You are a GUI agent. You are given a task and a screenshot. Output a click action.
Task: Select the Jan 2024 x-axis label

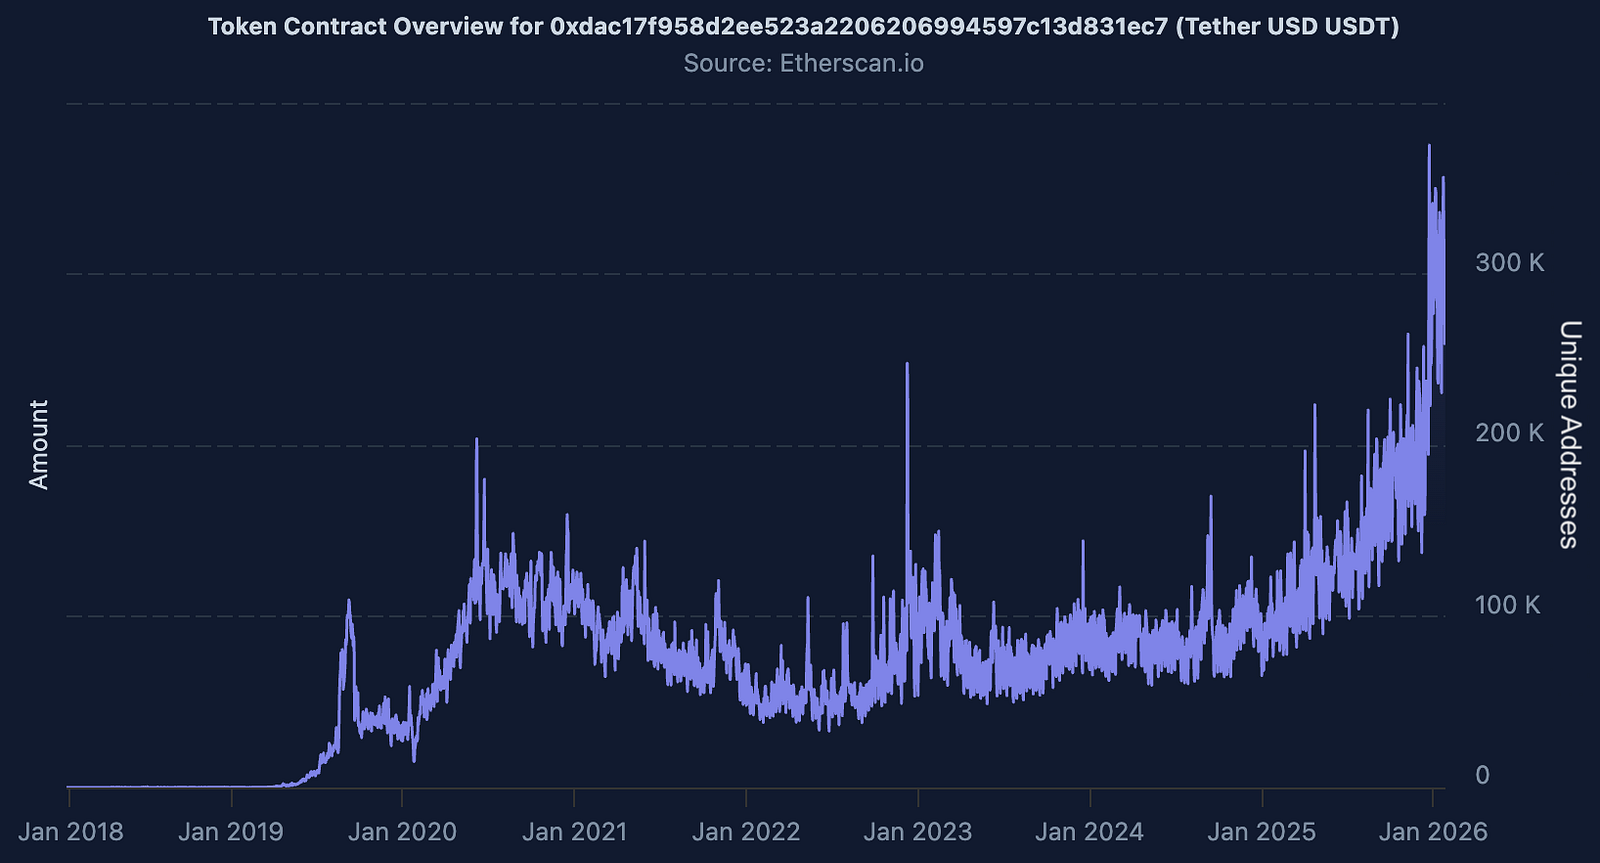click(1089, 832)
